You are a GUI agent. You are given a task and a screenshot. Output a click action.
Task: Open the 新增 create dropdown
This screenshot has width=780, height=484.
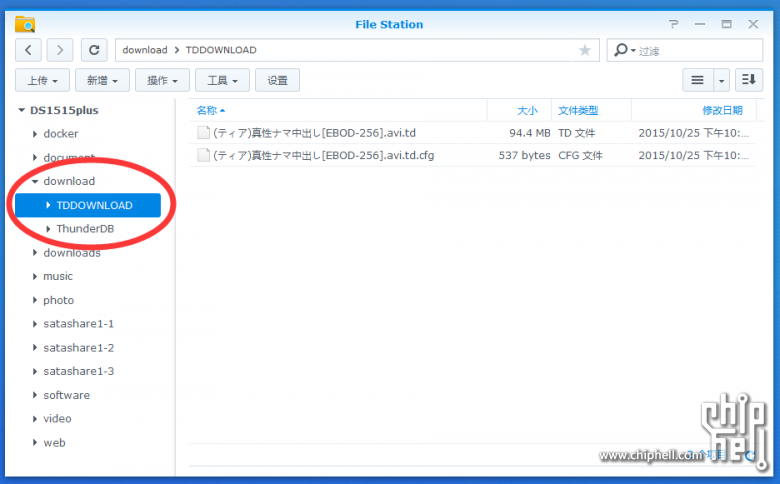(x=102, y=80)
